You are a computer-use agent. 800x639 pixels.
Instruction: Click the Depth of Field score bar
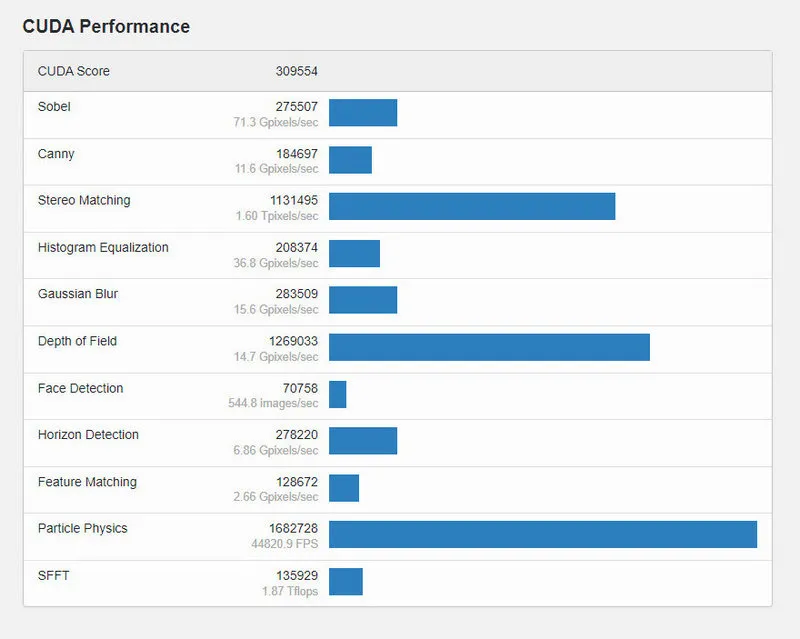489,347
